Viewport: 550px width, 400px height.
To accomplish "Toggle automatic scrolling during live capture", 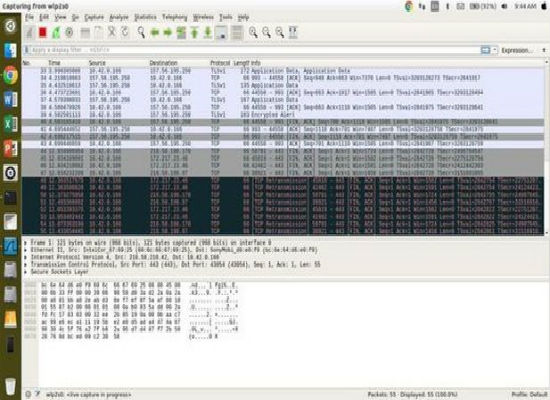I will click(x=221, y=33).
